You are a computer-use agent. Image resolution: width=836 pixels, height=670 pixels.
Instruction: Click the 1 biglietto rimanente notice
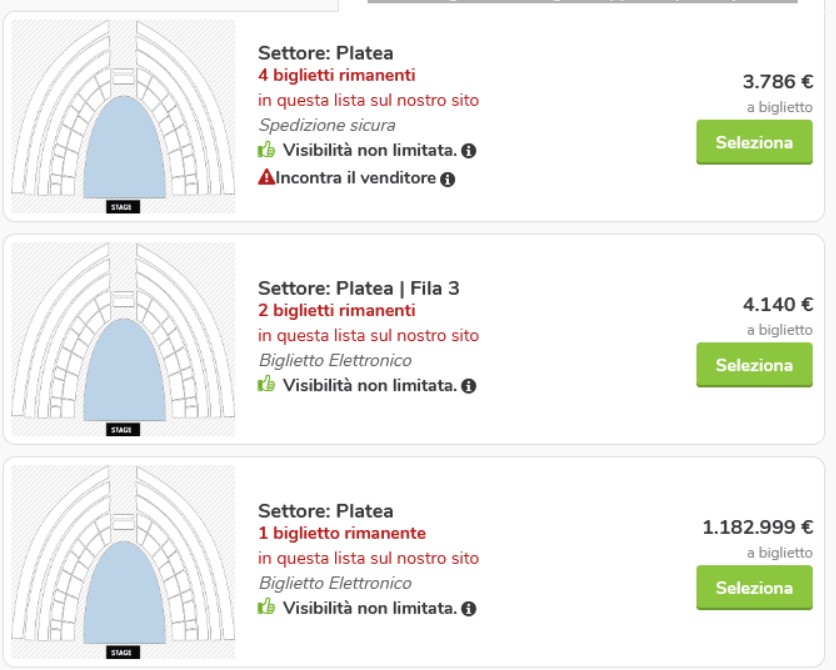(x=342, y=533)
